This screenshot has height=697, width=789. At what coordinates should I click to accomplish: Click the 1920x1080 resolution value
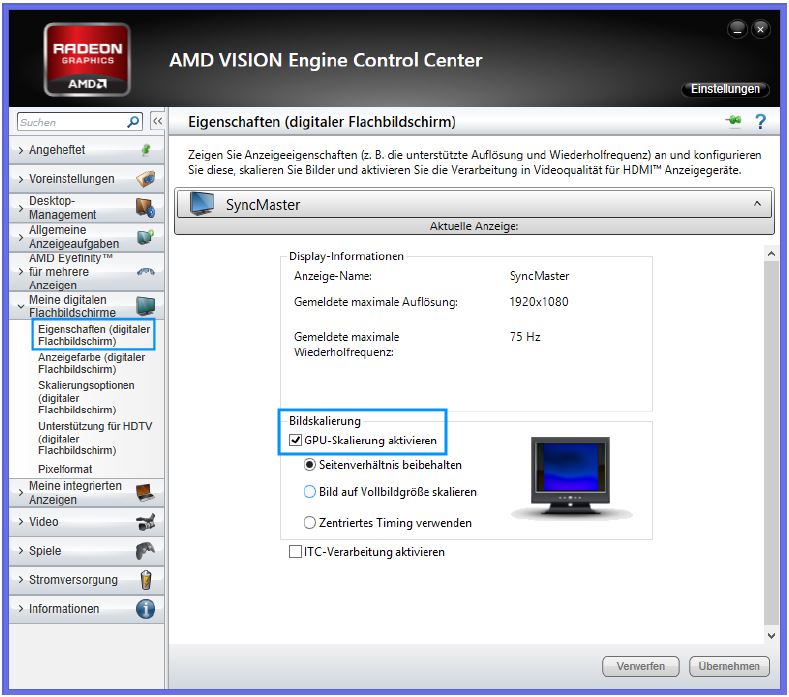[x=538, y=302]
